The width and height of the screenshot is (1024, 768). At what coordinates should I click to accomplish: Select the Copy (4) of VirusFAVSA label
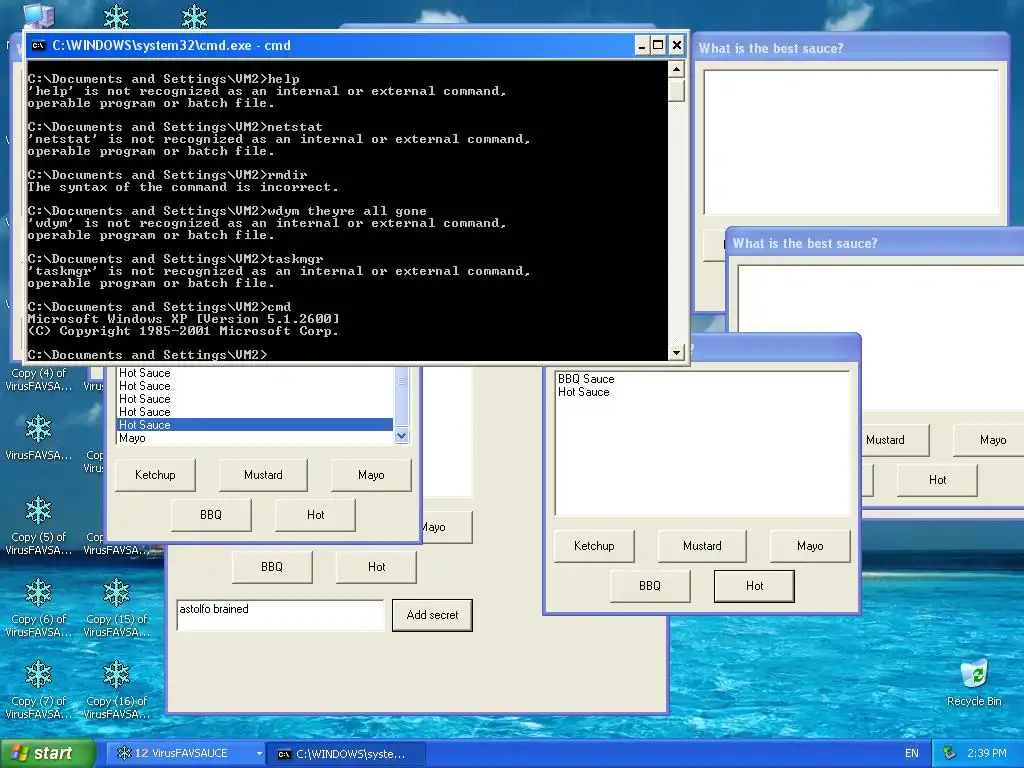(x=39, y=379)
